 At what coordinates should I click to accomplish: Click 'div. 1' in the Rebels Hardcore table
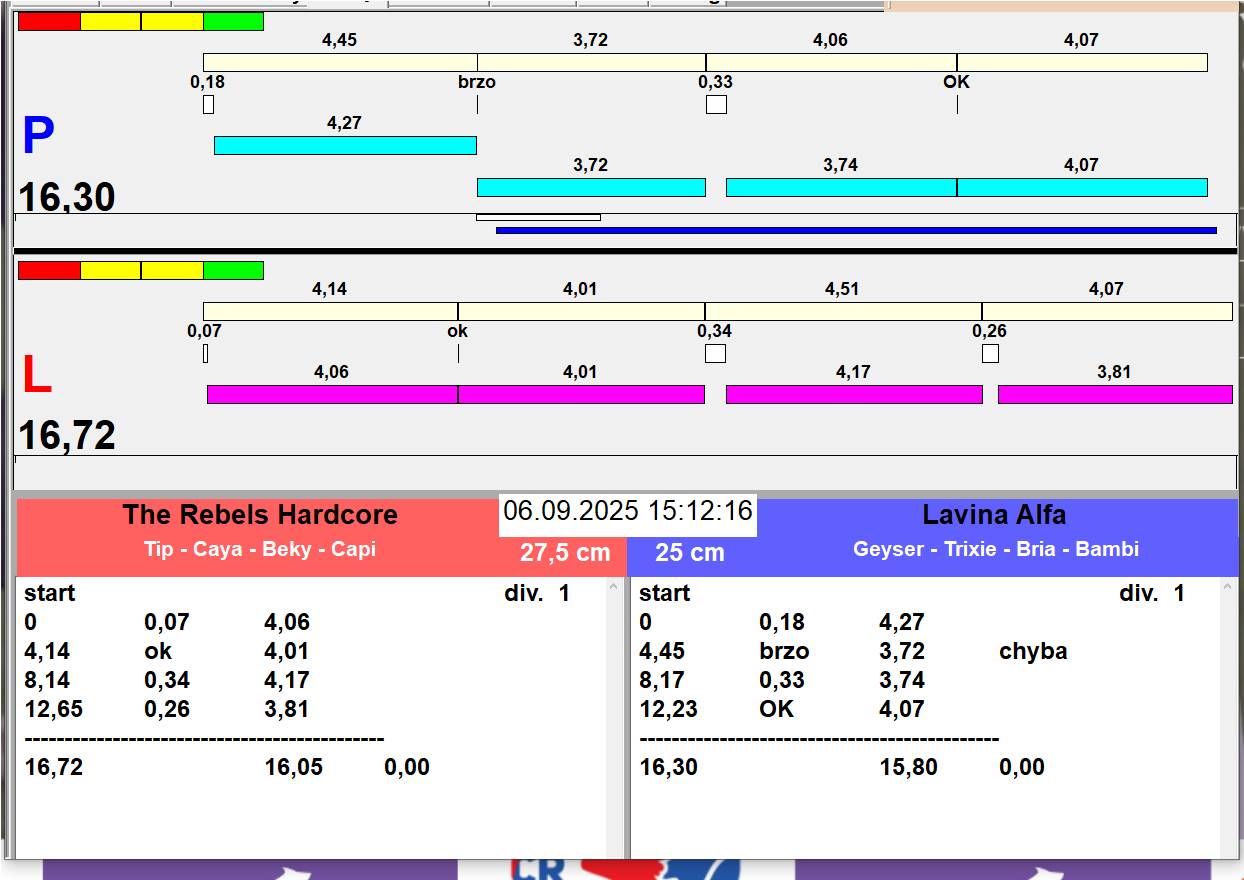[x=537, y=593]
